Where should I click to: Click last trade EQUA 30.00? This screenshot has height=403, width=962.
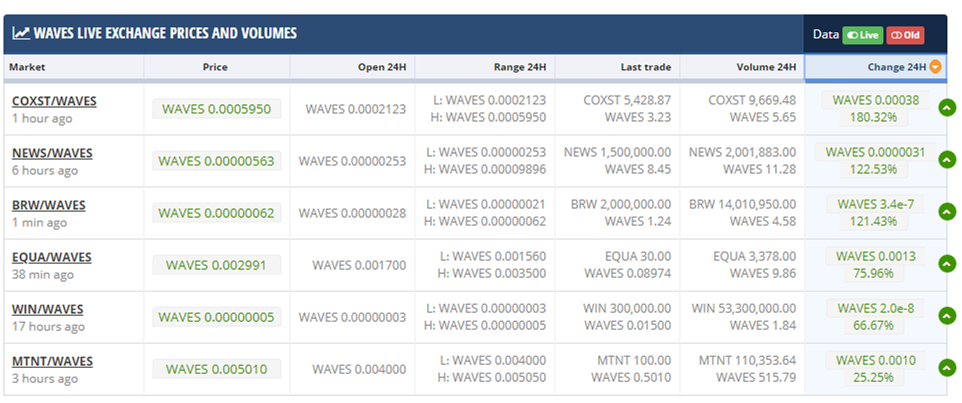pyautogui.click(x=638, y=256)
